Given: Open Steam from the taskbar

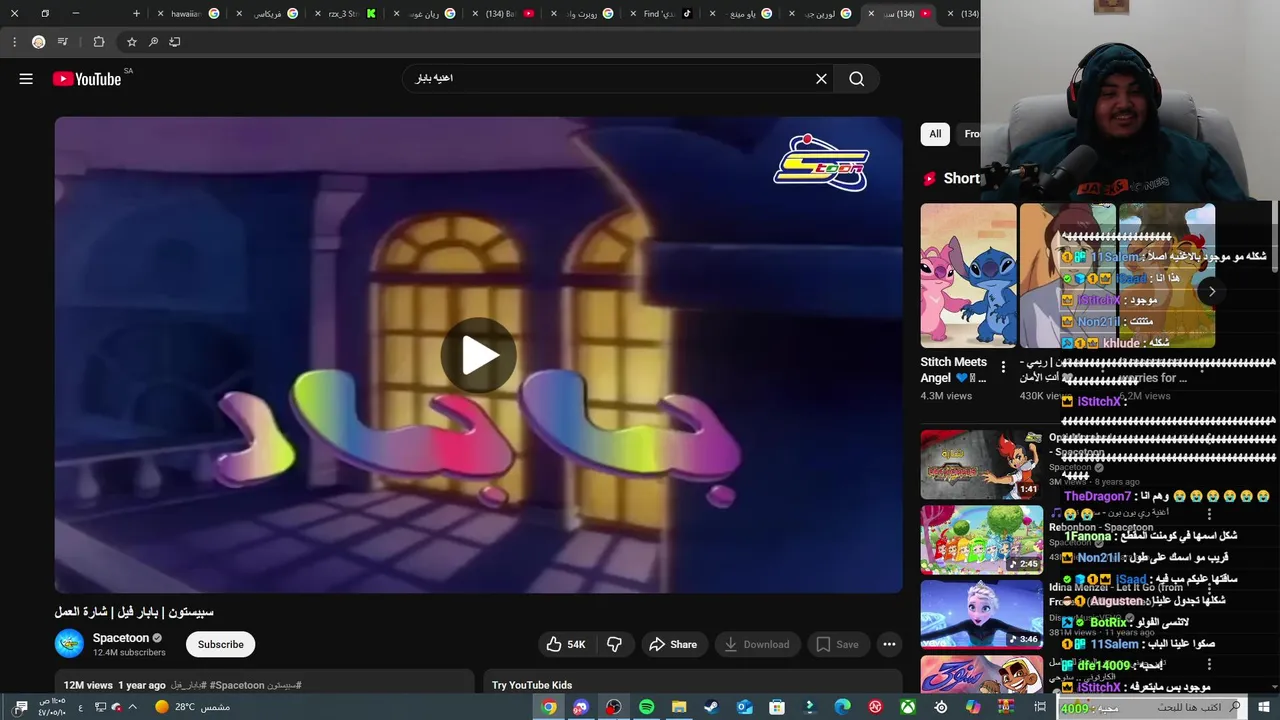Looking at the screenshot, I should coord(711,707).
